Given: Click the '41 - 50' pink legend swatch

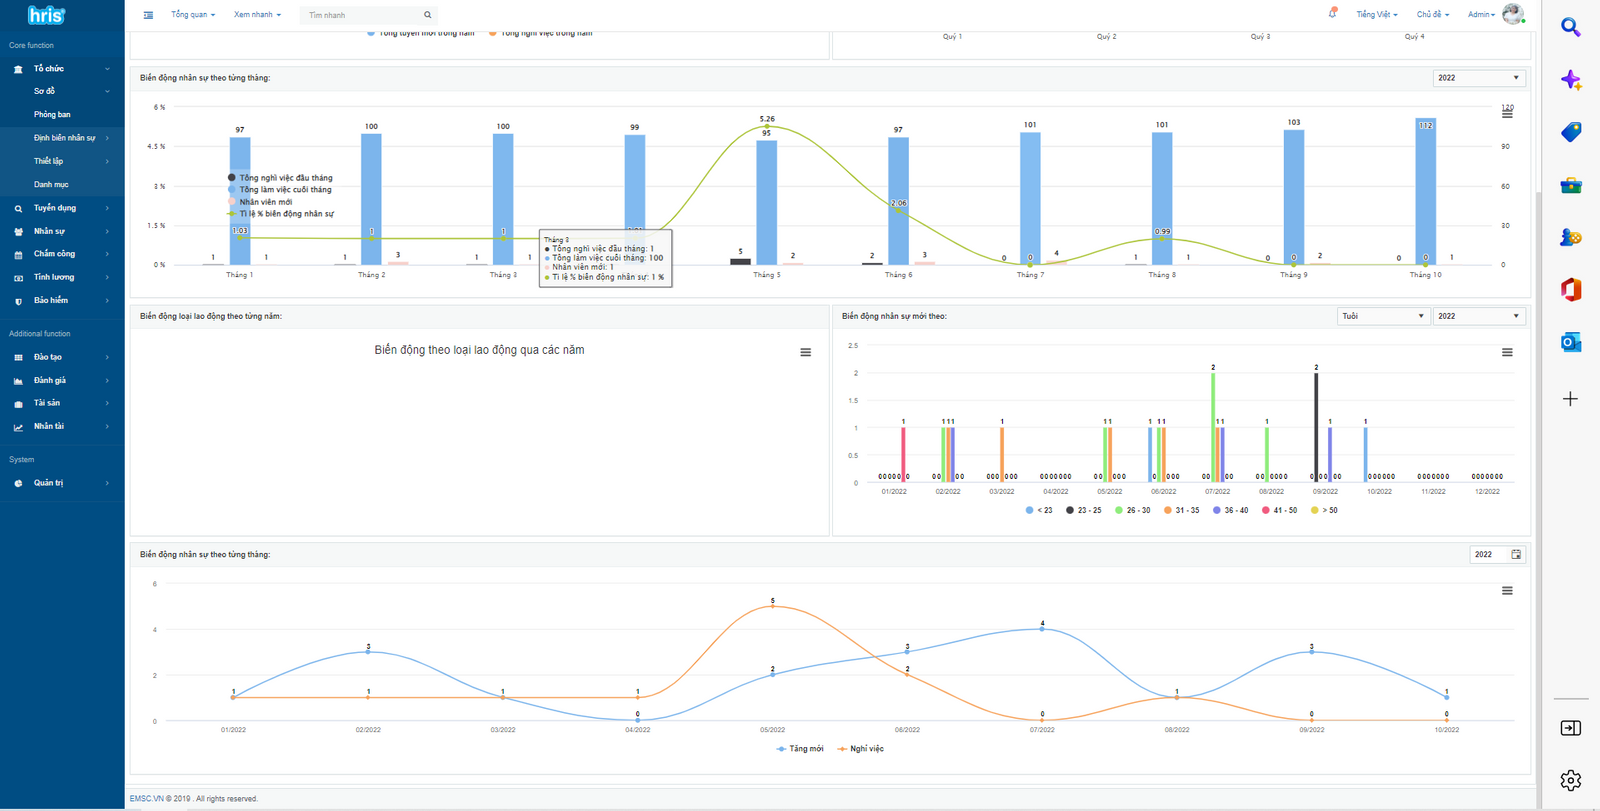Looking at the screenshot, I should coord(1266,510).
